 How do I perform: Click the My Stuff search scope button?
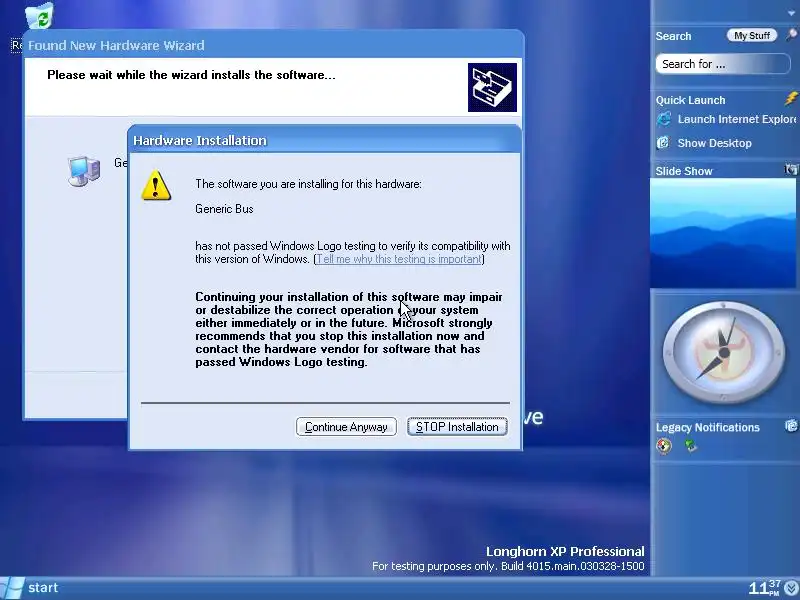[752, 35]
